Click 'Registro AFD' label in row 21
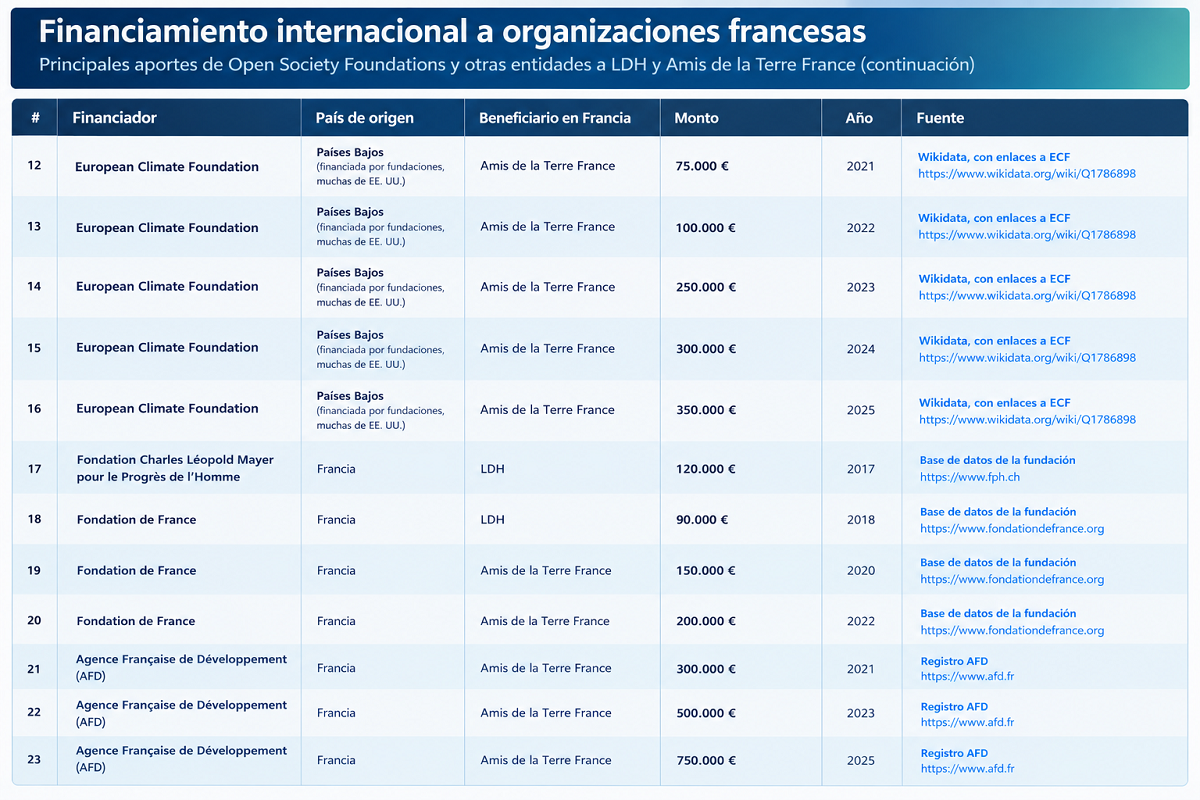Image resolution: width=1200 pixels, height=800 pixels. click(954, 661)
